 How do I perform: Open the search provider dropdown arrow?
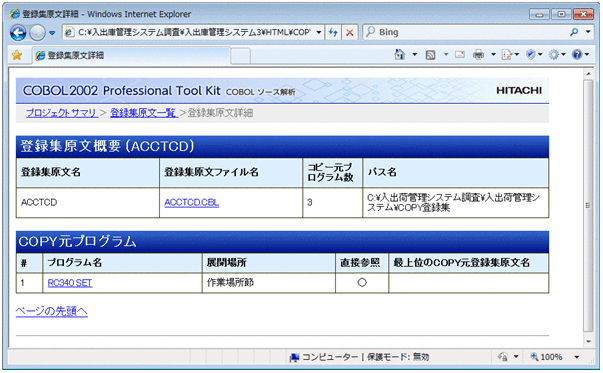[588, 32]
